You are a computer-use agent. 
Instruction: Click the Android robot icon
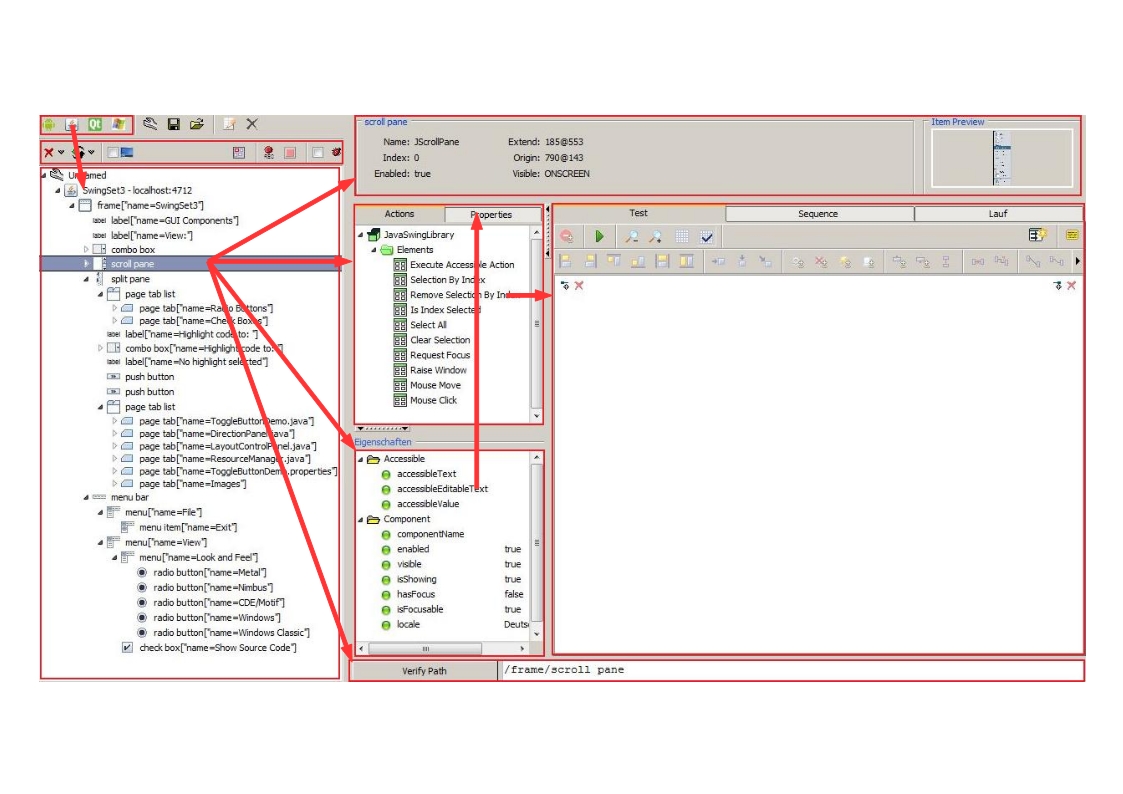click(49, 124)
